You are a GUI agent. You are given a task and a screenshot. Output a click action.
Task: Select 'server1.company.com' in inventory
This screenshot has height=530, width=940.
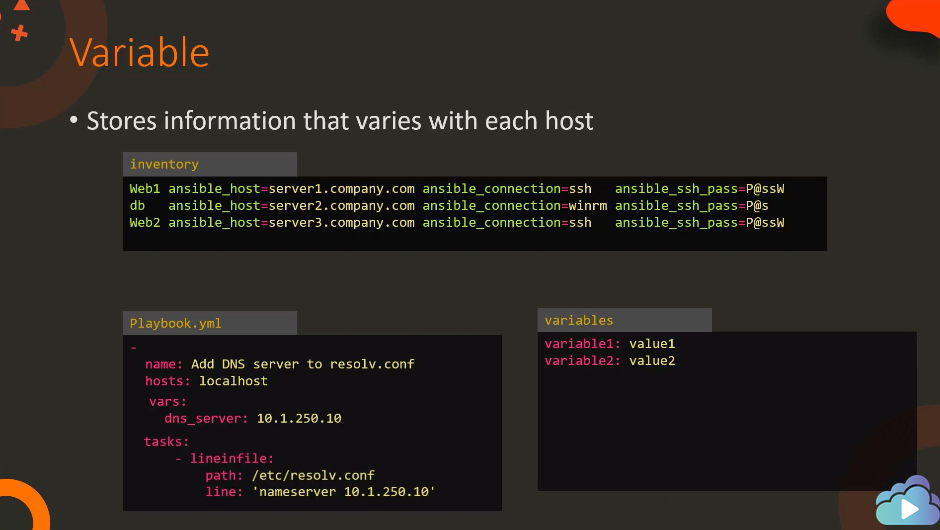(341, 188)
